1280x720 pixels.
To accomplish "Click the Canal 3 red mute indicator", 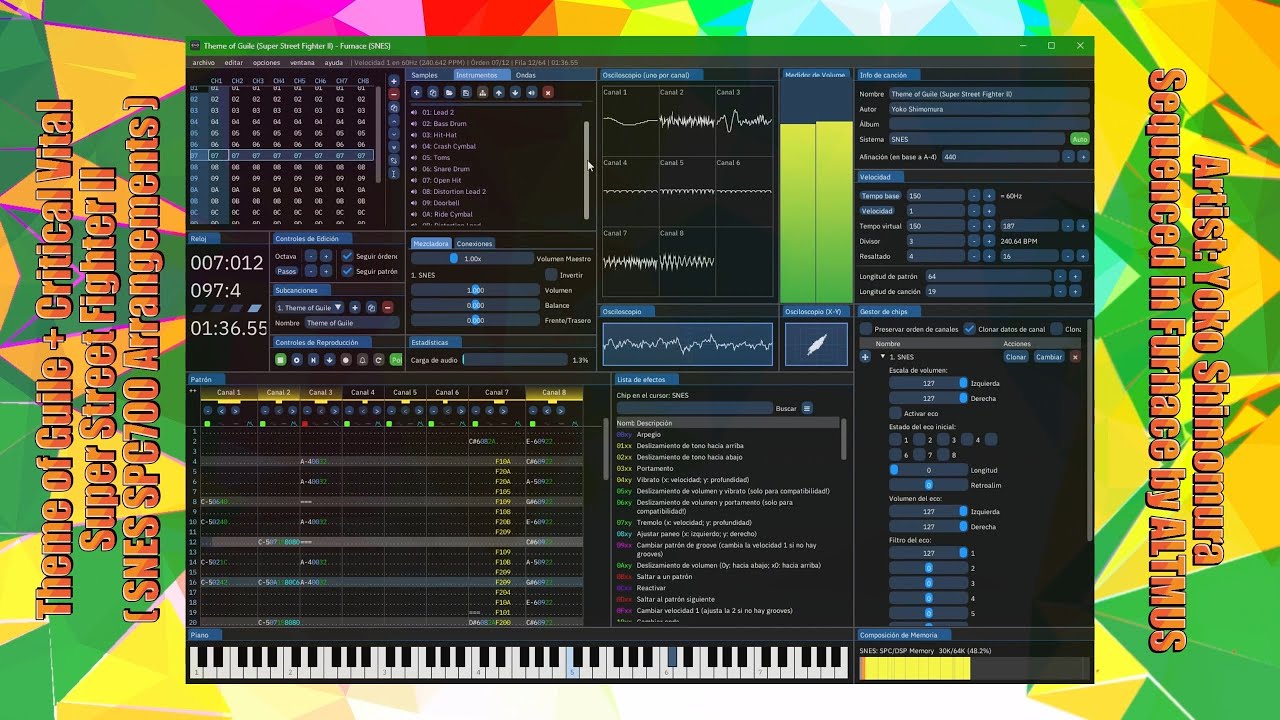I will click(x=305, y=424).
